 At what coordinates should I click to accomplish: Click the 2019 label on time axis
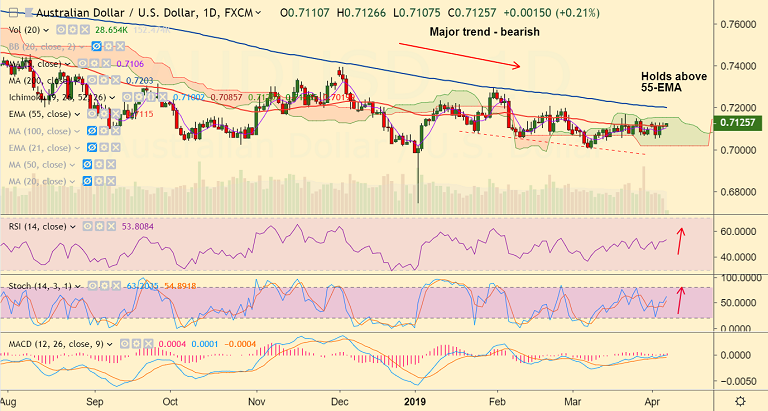click(415, 402)
